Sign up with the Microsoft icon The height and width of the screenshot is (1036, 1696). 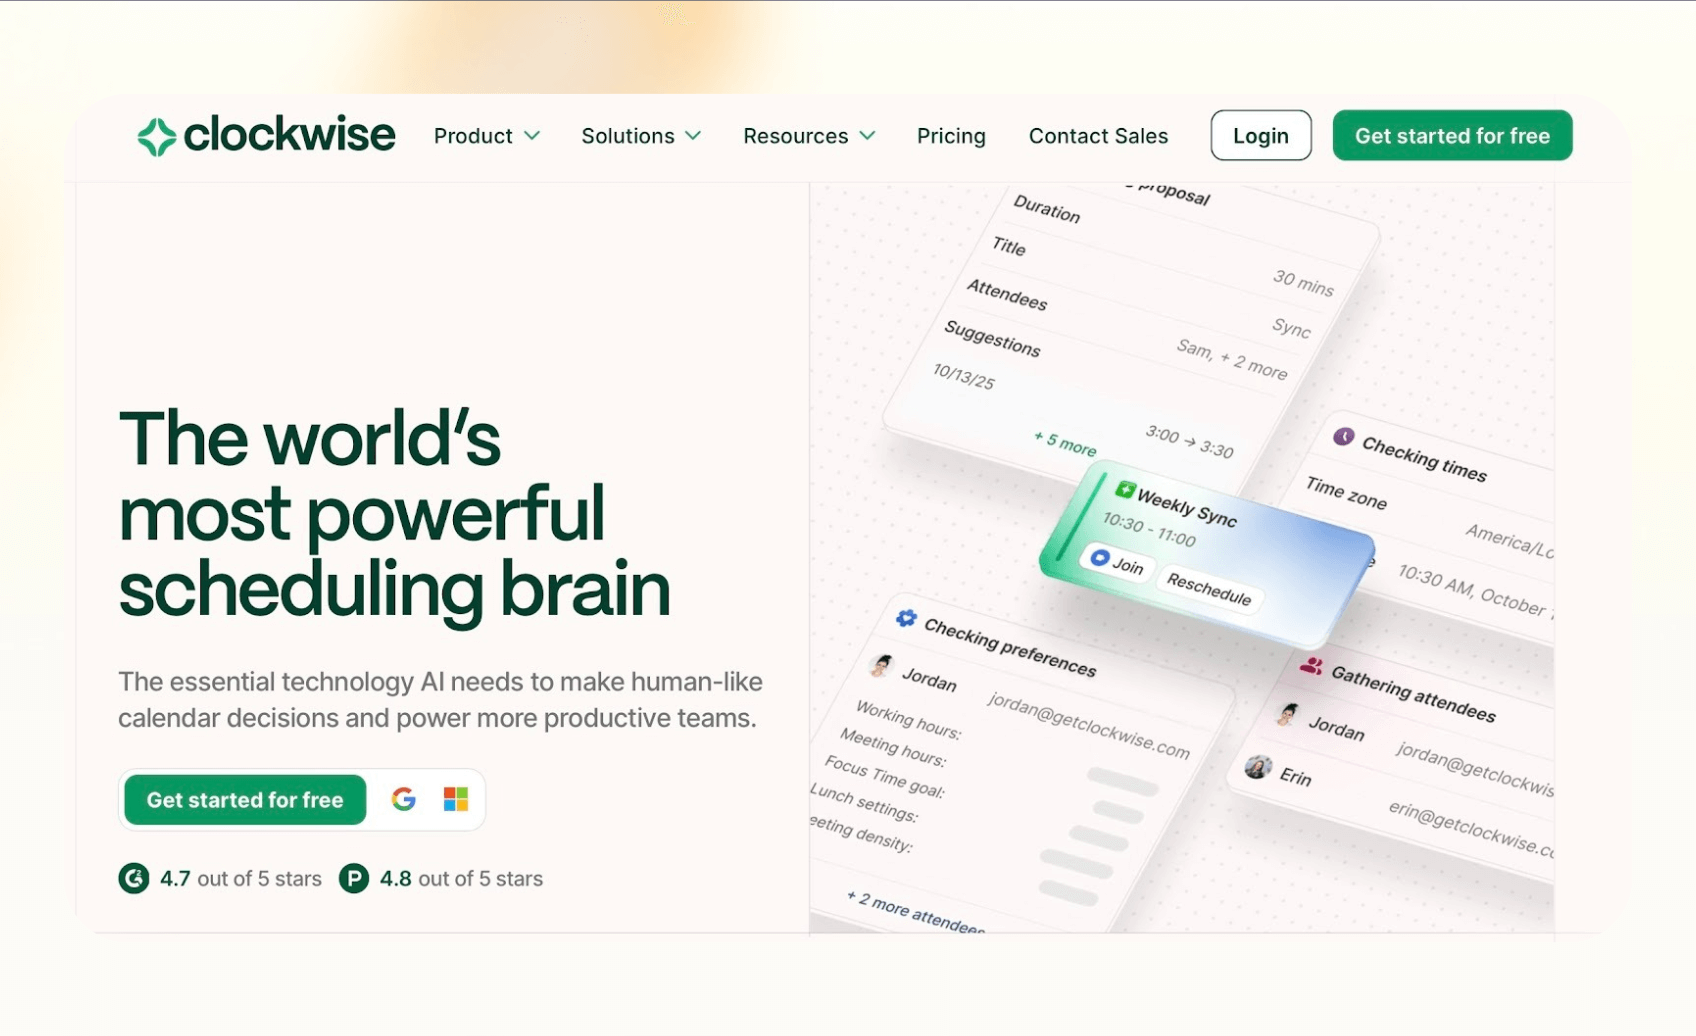[456, 799]
